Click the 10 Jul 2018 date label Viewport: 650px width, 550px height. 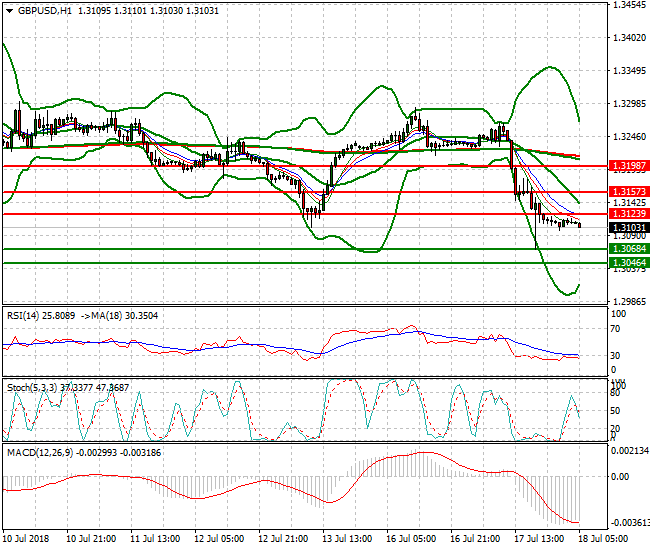coord(28,538)
